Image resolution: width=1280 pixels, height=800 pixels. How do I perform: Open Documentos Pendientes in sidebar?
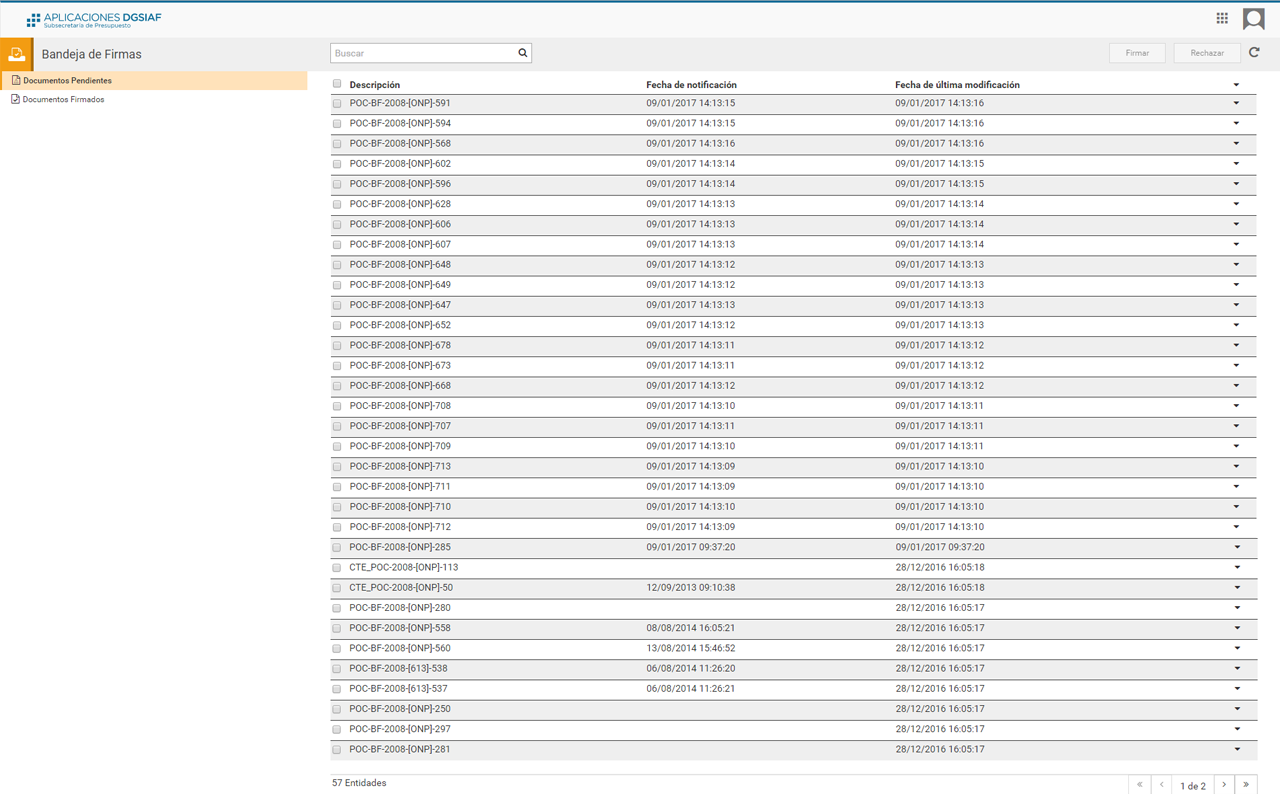pyautogui.click(x=67, y=81)
